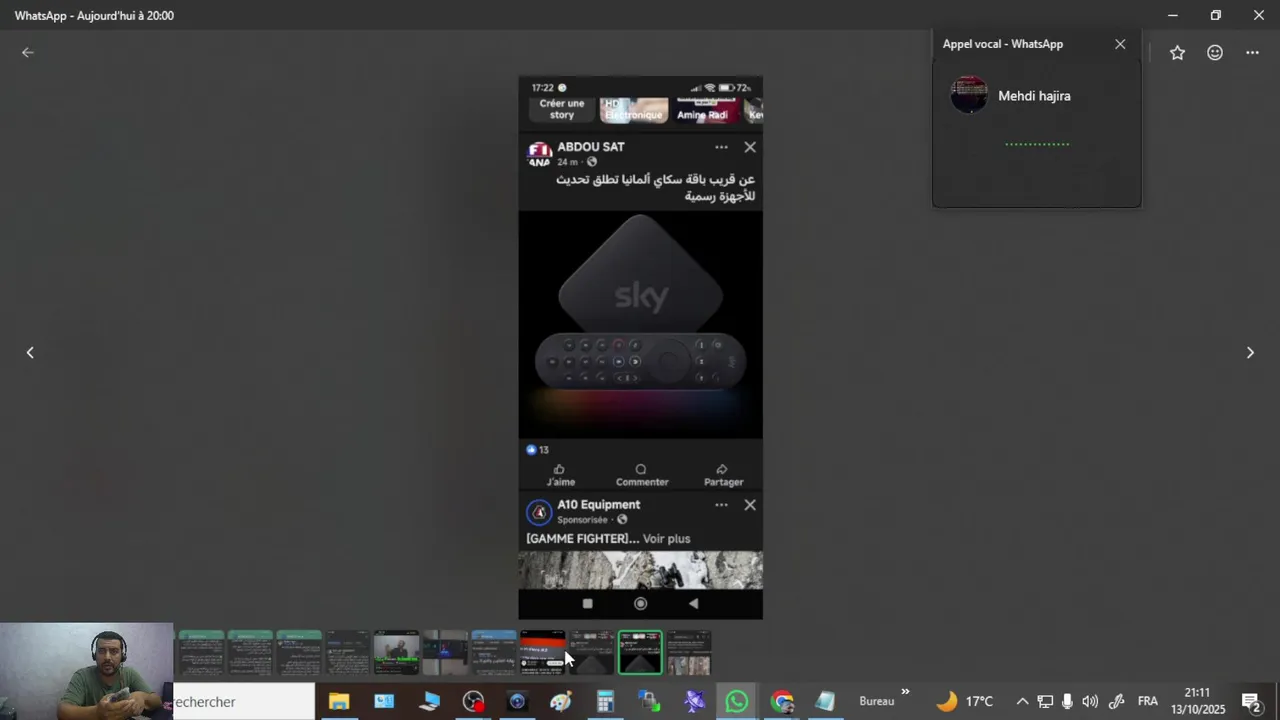This screenshot has width=1280, height=720.
Task: Click the Bureau desktop toolbar label
Action: [x=876, y=702]
